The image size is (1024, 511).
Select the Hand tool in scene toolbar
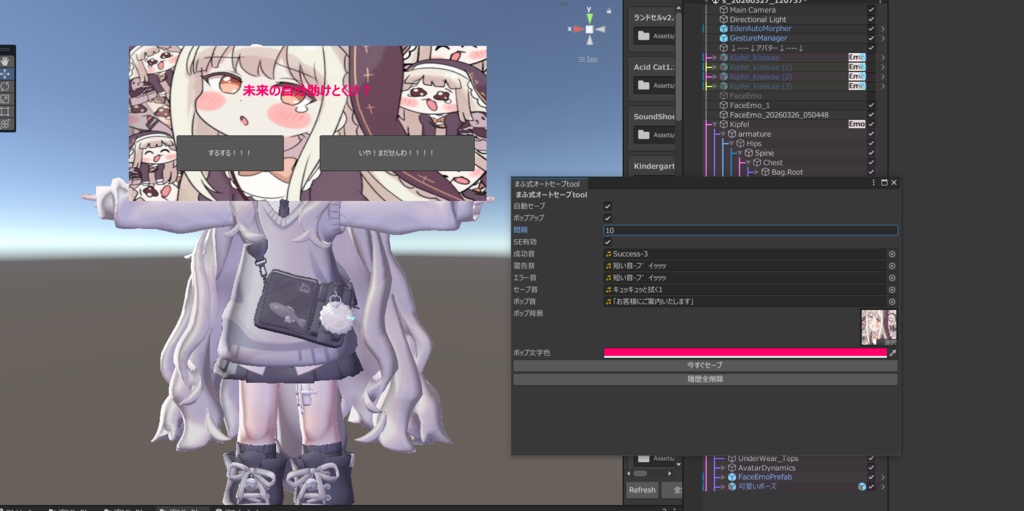pos(5,61)
